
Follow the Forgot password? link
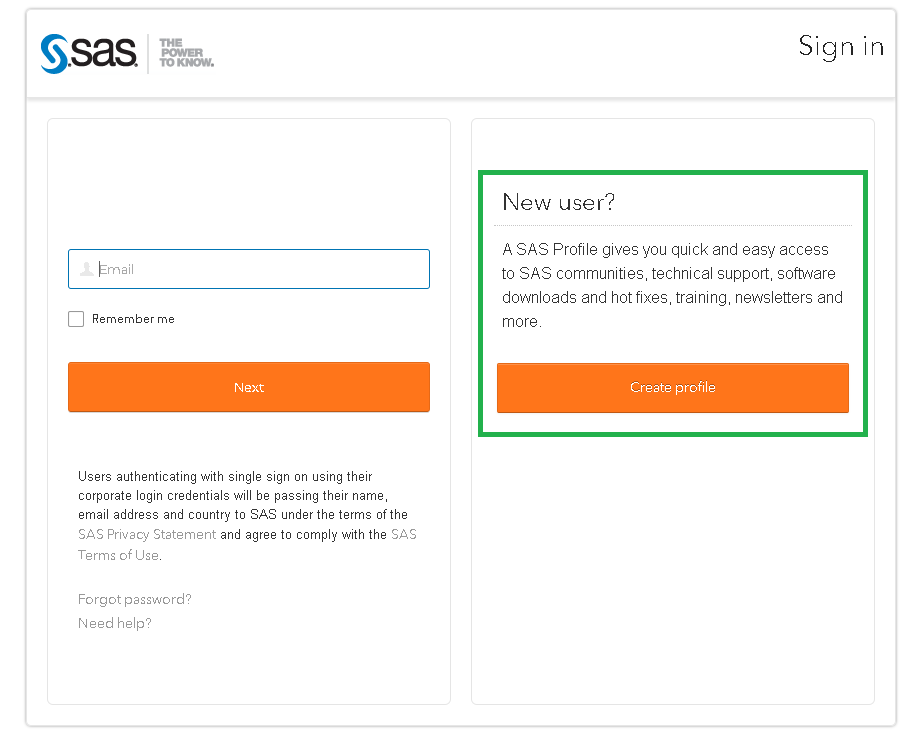[134, 599]
